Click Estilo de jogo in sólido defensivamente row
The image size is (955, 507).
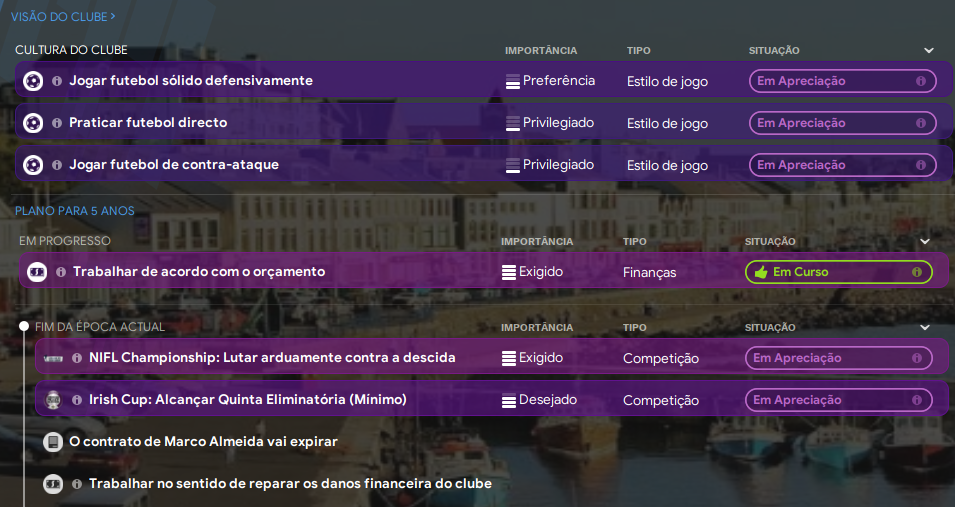(x=668, y=82)
